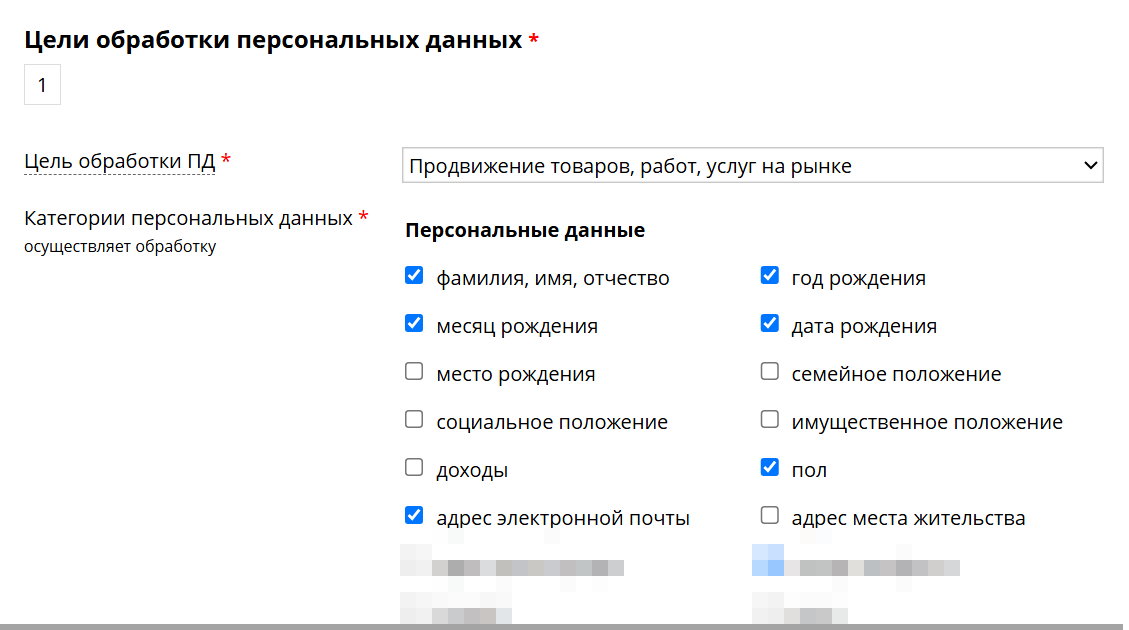
Task: Uncheck the "год рождения" checkbox
Action: tap(770, 275)
